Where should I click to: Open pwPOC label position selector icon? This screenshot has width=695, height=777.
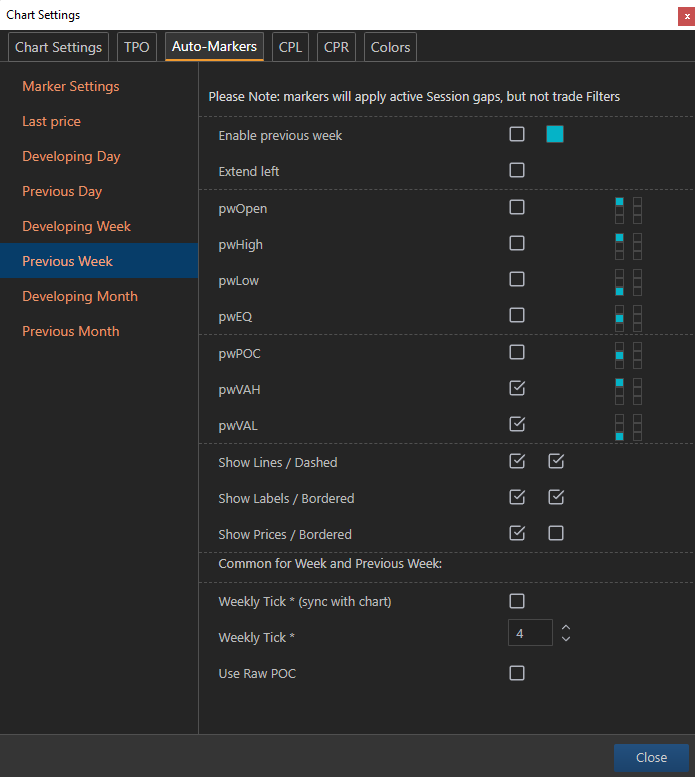pos(628,355)
